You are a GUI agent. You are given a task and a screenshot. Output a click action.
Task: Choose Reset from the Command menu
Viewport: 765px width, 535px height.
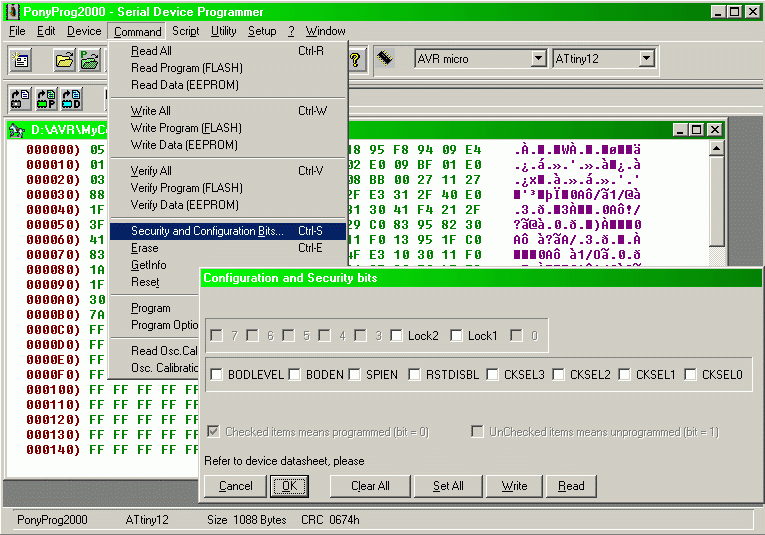point(155,282)
